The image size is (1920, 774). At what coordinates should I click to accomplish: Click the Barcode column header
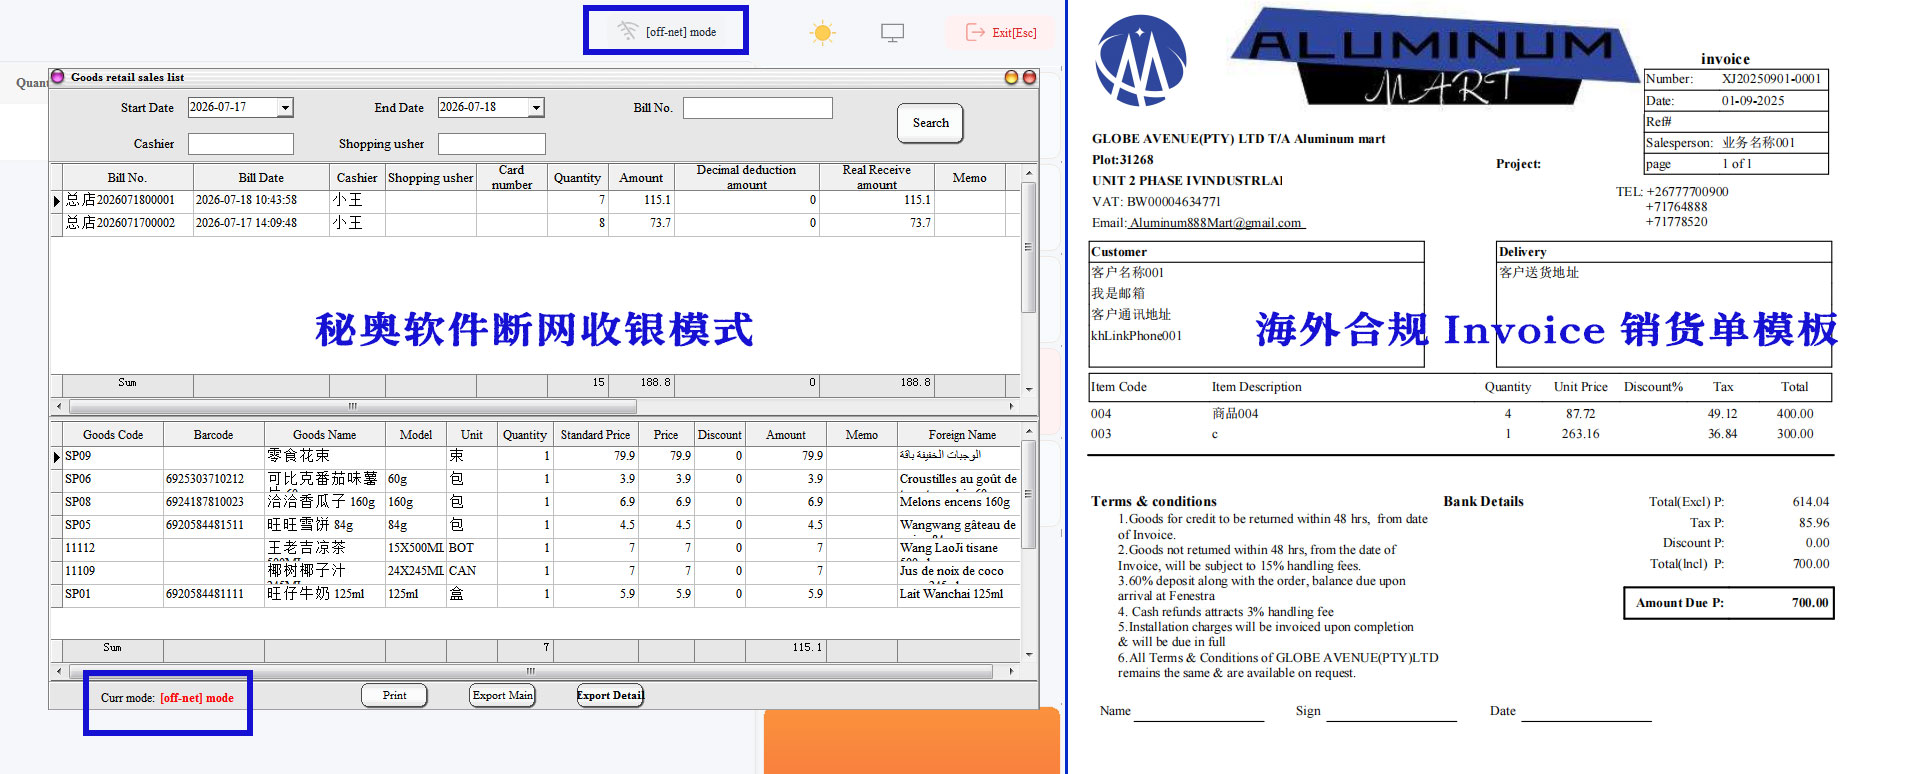(x=213, y=435)
